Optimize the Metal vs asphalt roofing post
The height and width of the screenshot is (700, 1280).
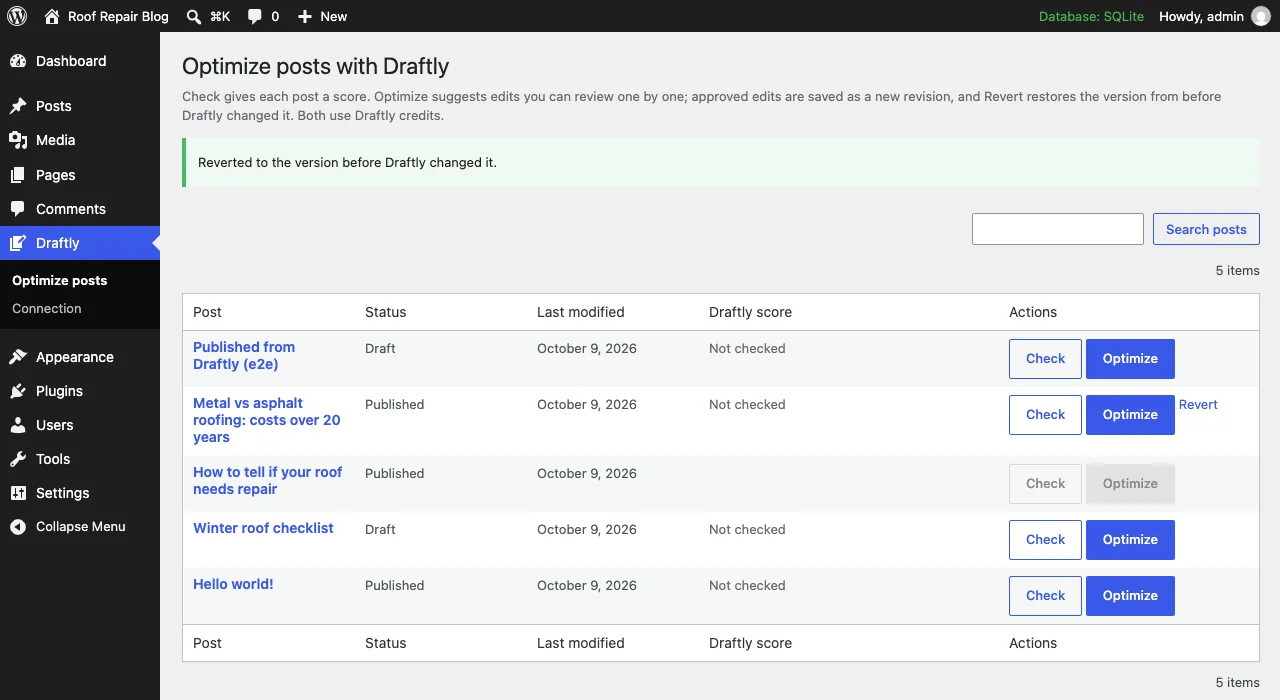[1130, 415]
